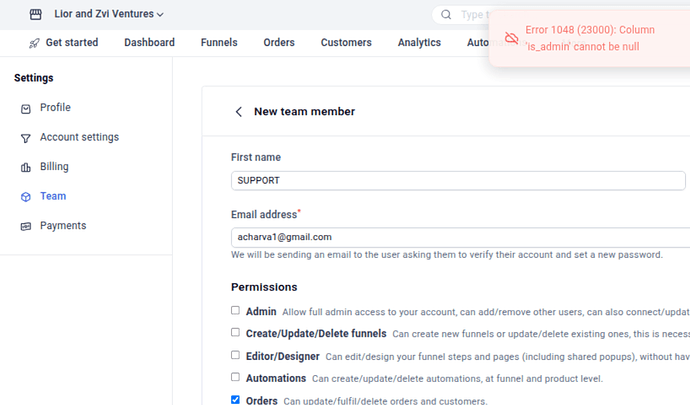This screenshot has height=405, width=690.
Task: Click the store icon beside the account name
Action: 36,15
